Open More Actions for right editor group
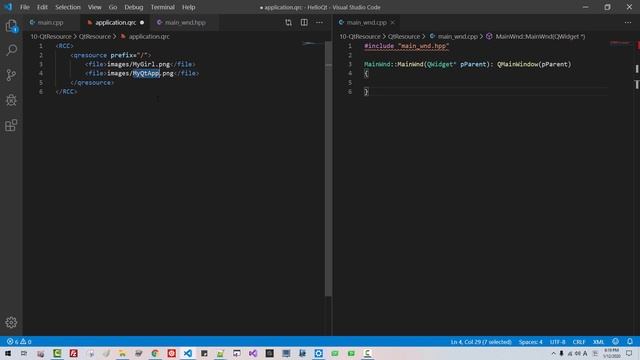Viewport: 640px width, 360px height. pos(628,22)
